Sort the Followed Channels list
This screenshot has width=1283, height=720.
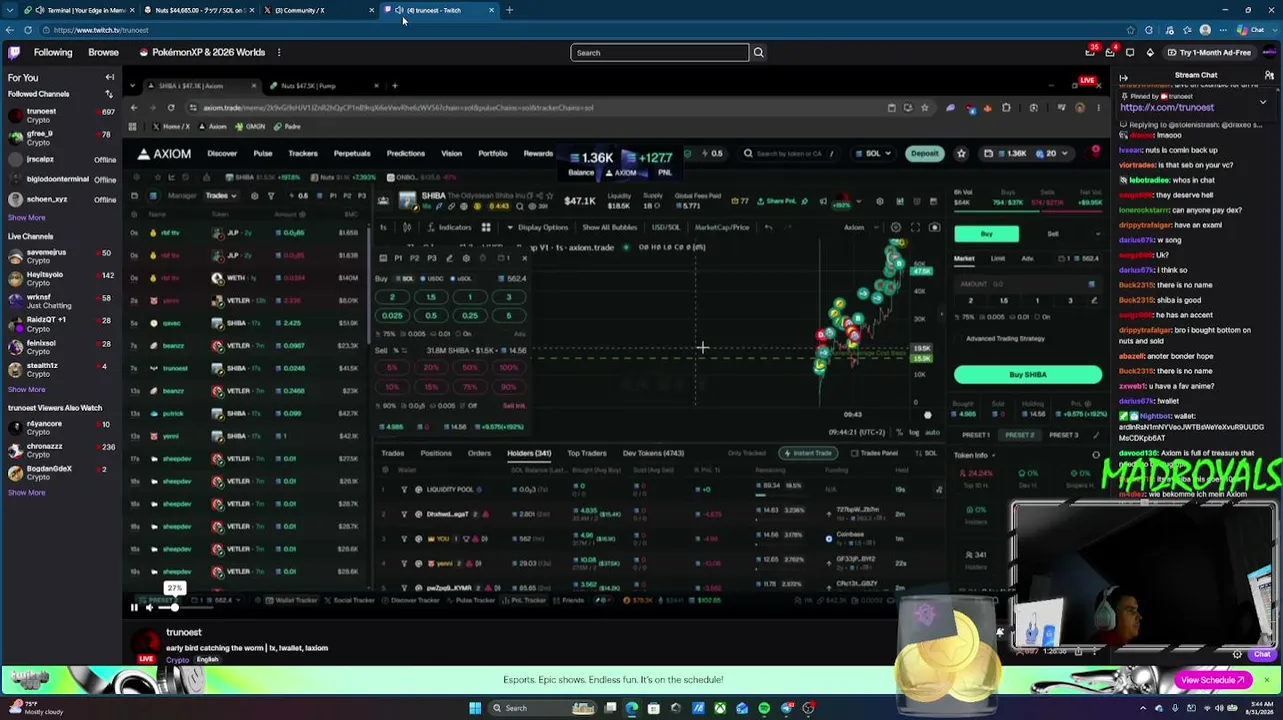click(109, 94)
